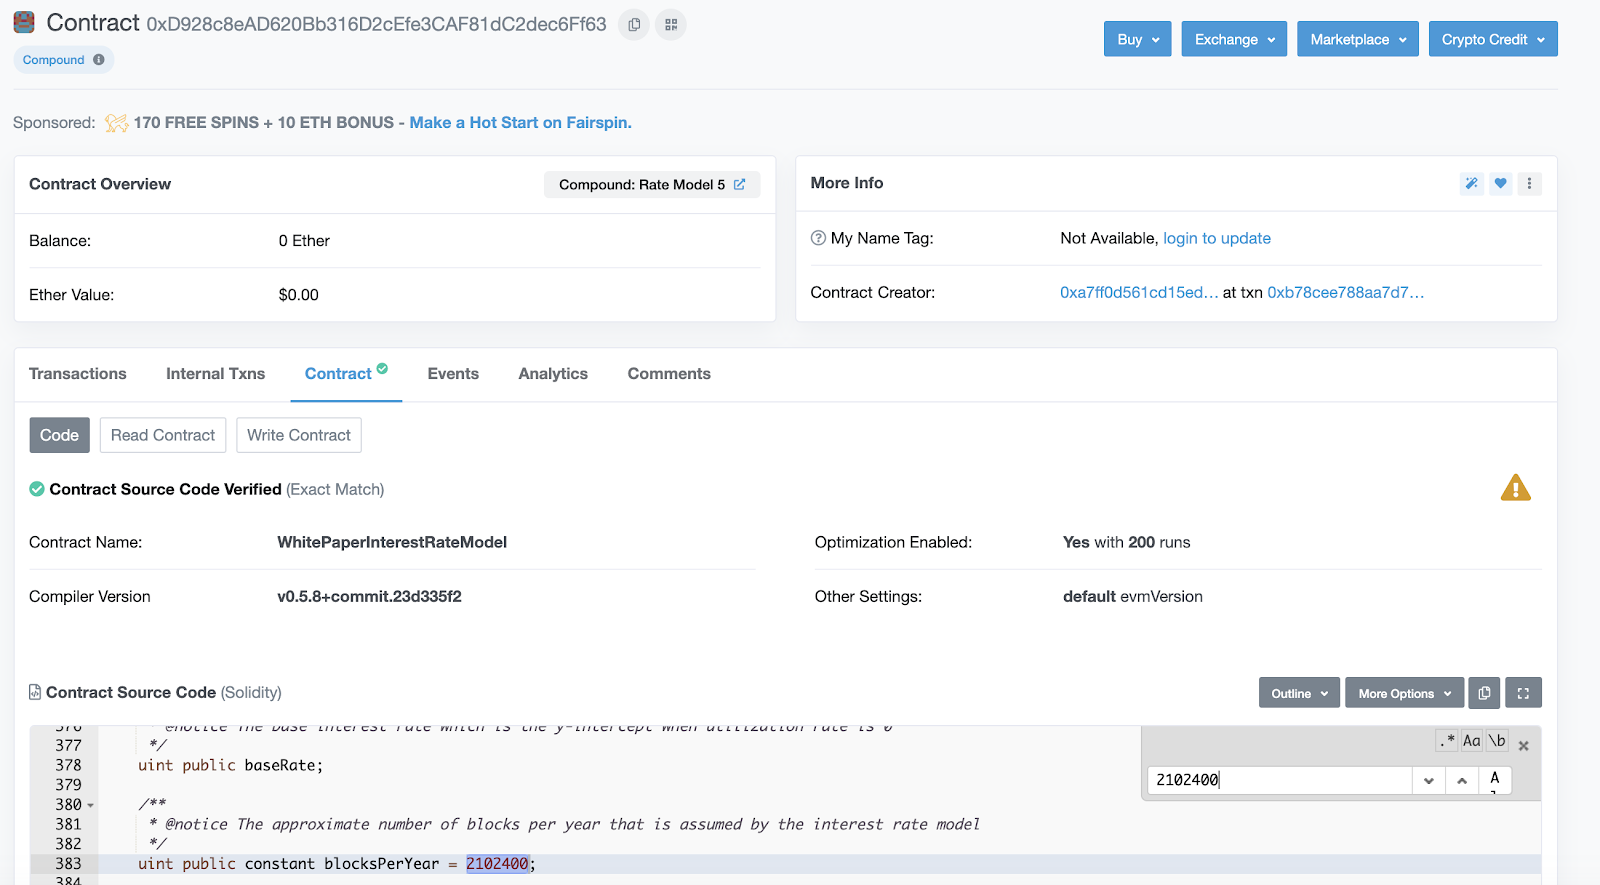Click the question mark beside My Name Tag
Viewport: 1600px width, 885px height.
click(818, 238)
